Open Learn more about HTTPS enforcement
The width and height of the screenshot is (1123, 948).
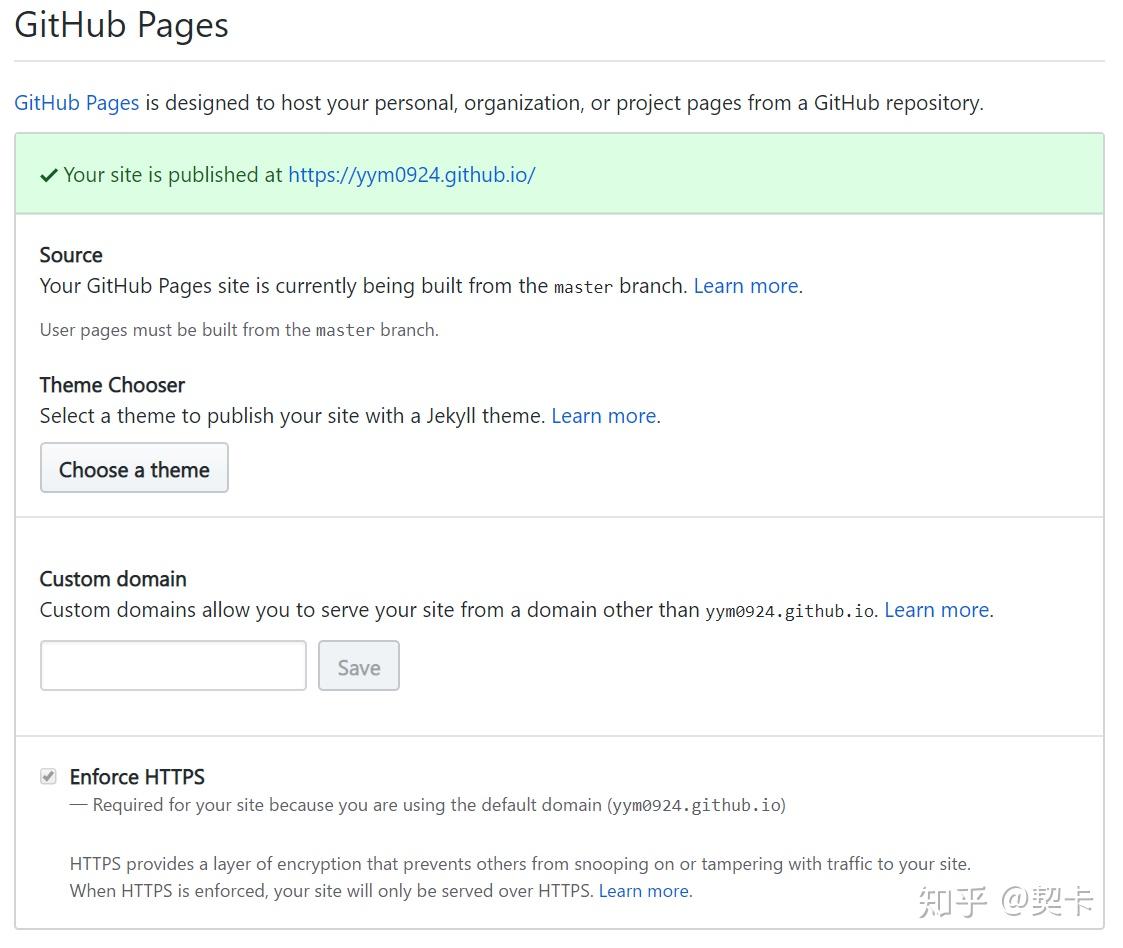pyautogui.click(x=642, y=890)
